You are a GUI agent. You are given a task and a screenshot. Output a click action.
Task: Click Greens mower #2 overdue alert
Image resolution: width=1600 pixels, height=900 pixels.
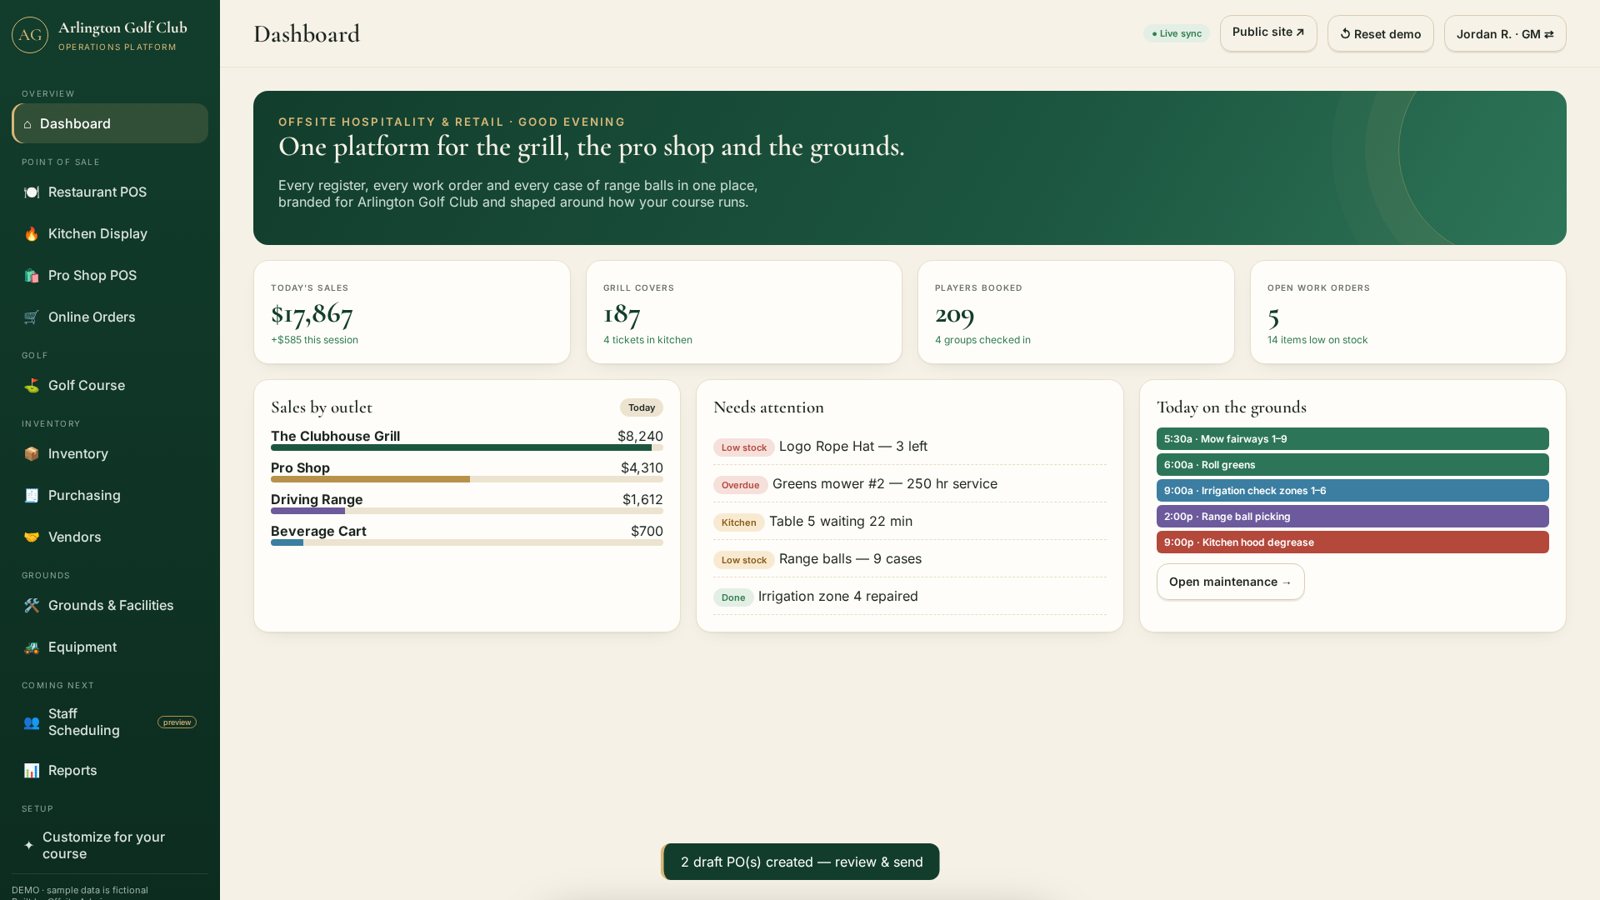(910, 484)
